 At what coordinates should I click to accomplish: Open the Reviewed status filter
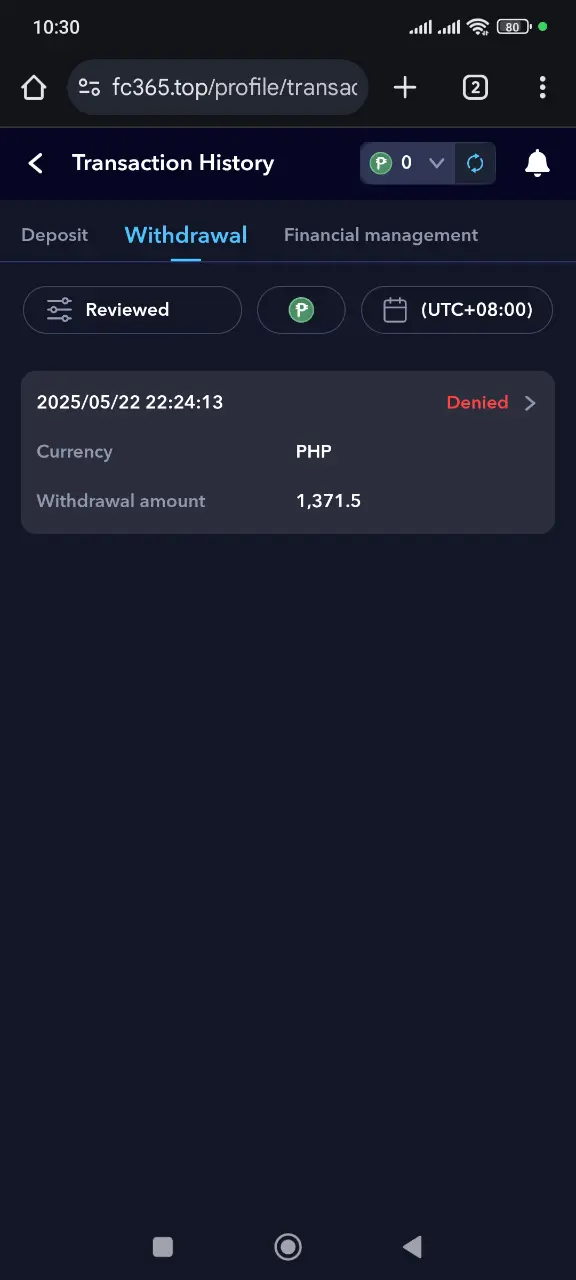tap(132, 310)
